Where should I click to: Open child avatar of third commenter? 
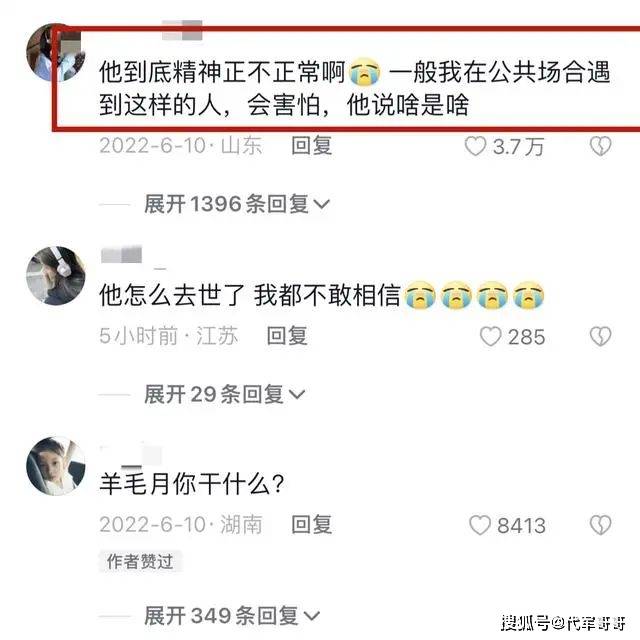[x=56, y=466]
